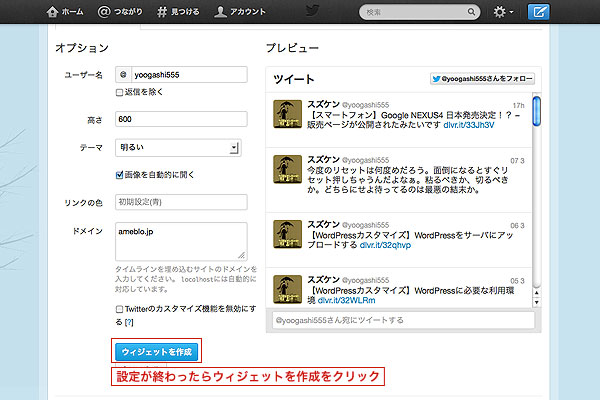Focus the 高さ height field with 600

point(181,119)
